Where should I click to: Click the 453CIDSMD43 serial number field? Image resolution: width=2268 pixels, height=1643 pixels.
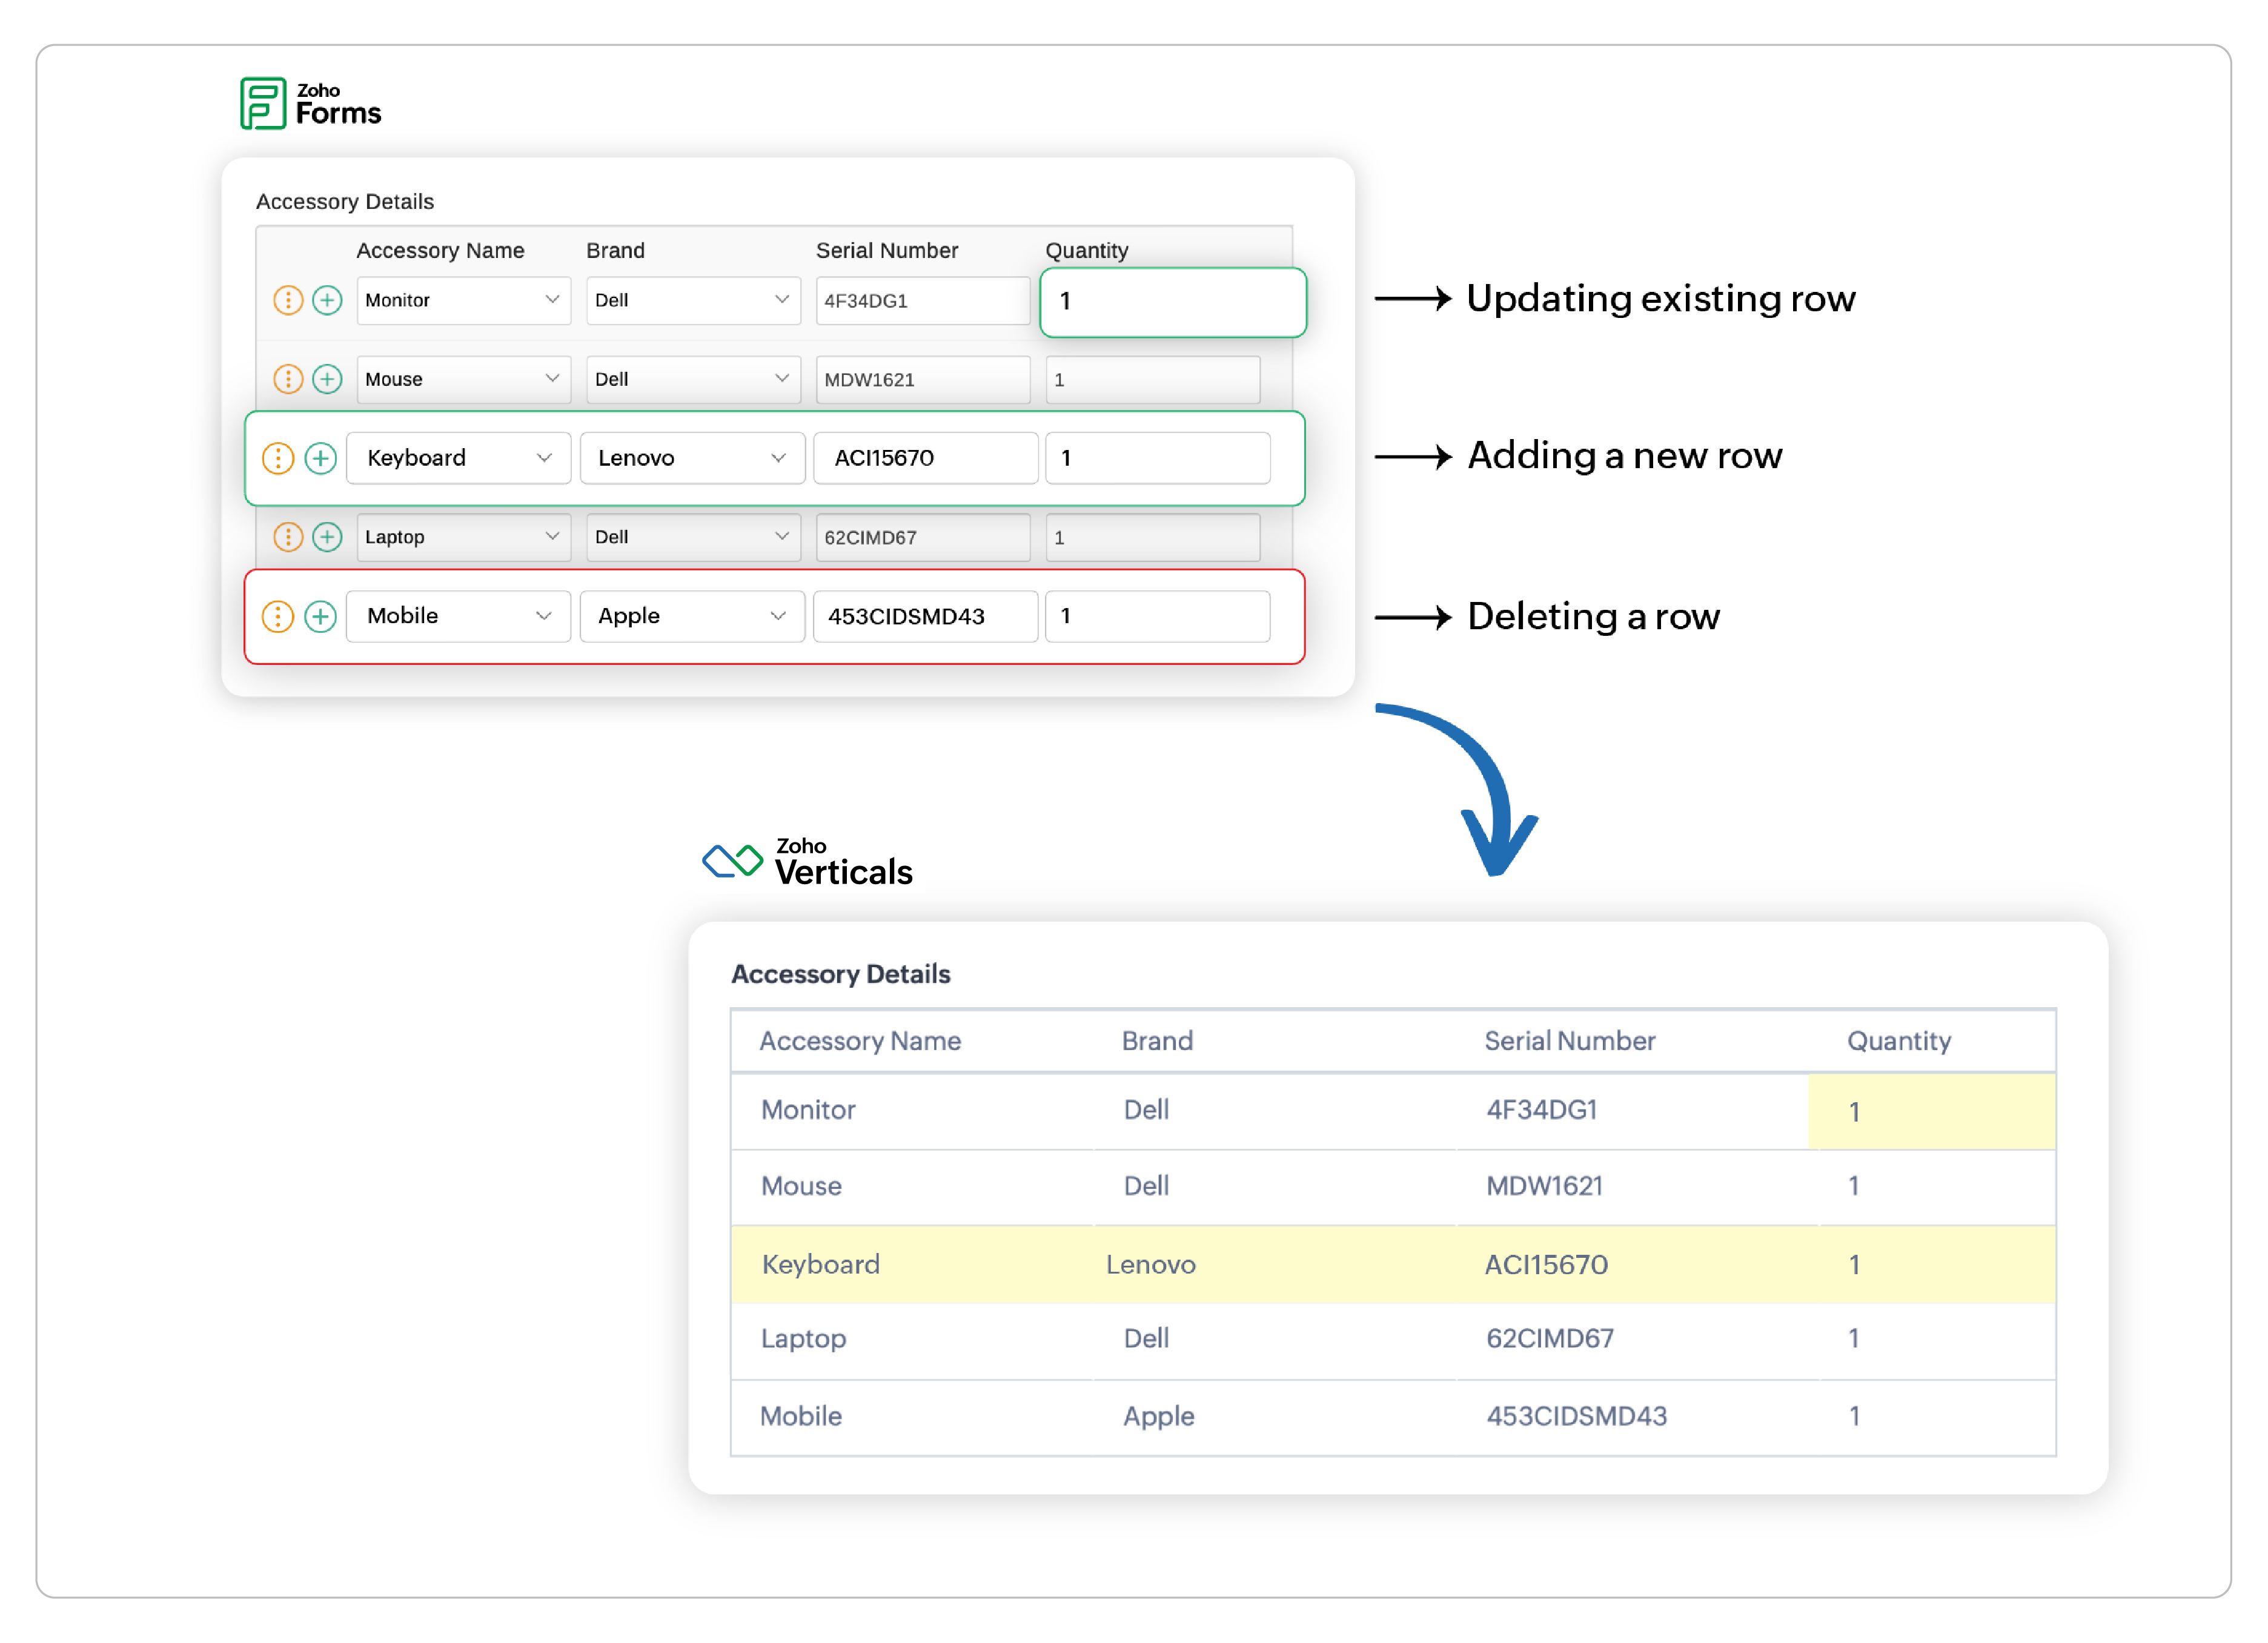click(925, 617)
